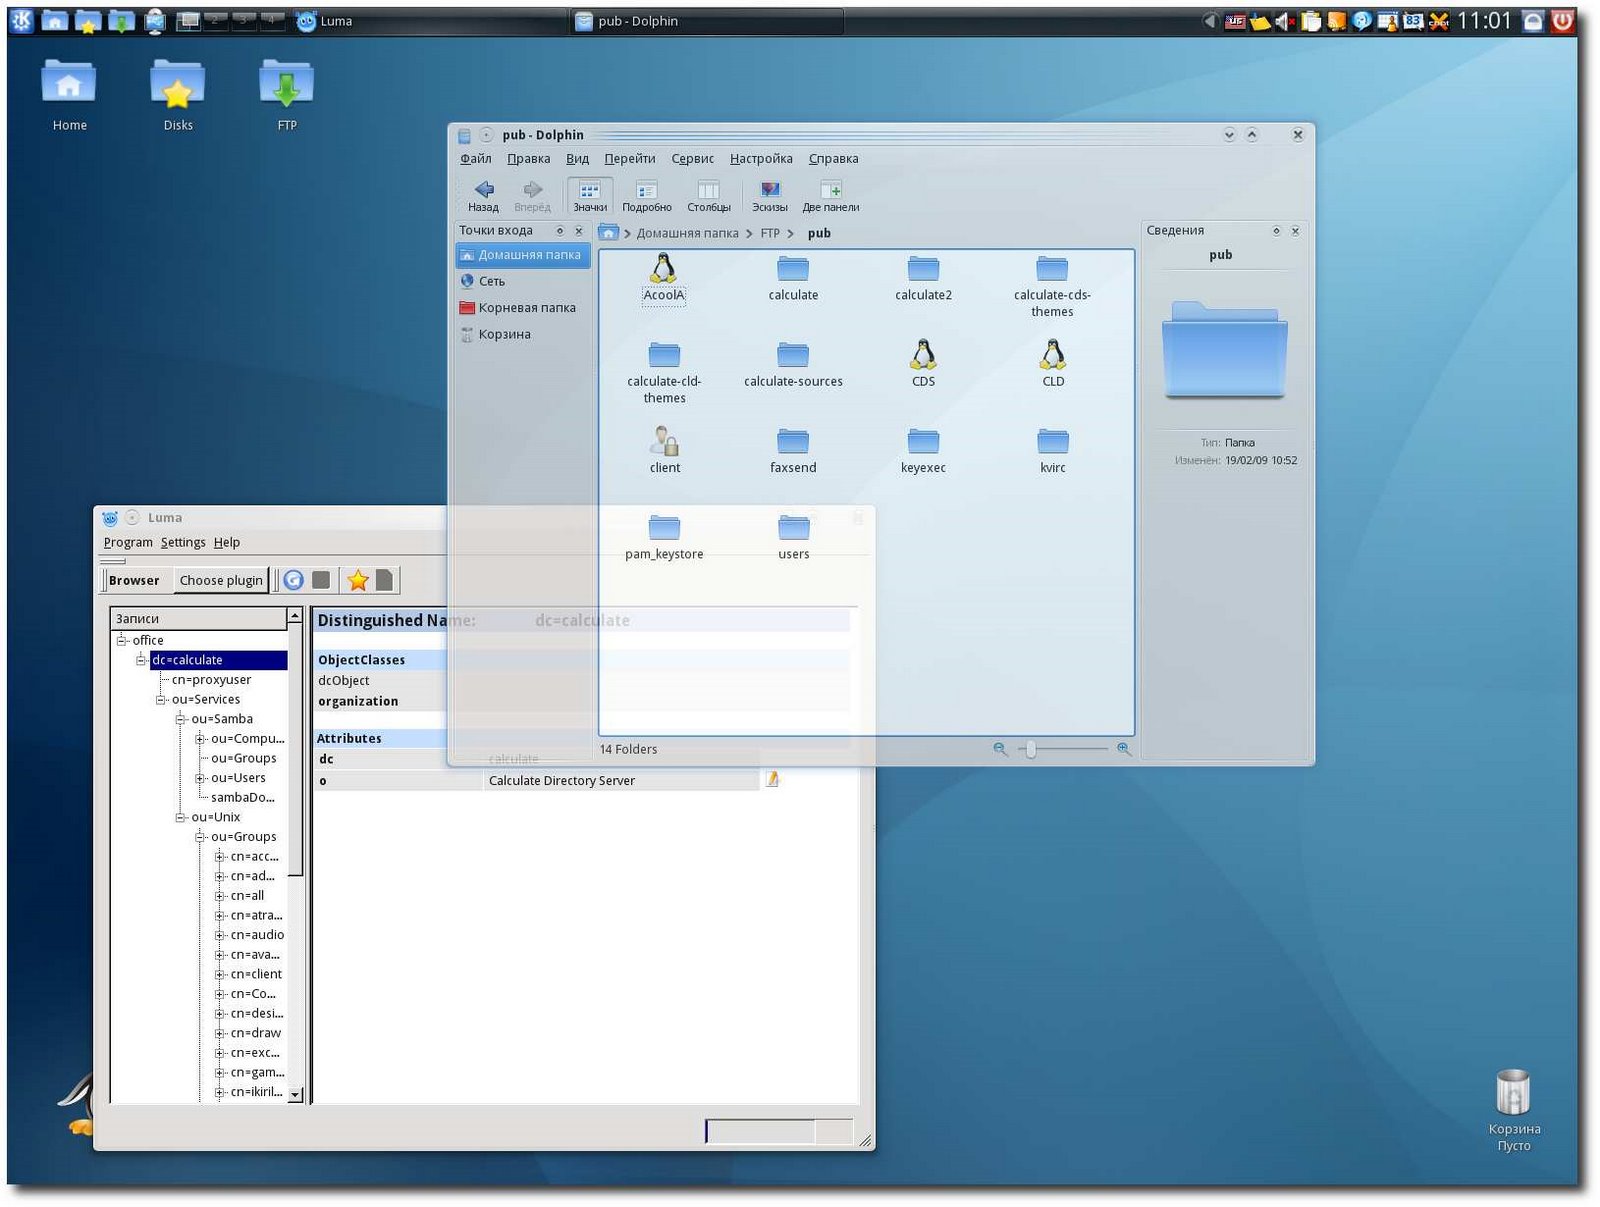Expand the cn=audio tree node
Screen dimensions: 1600x1207
220,935
